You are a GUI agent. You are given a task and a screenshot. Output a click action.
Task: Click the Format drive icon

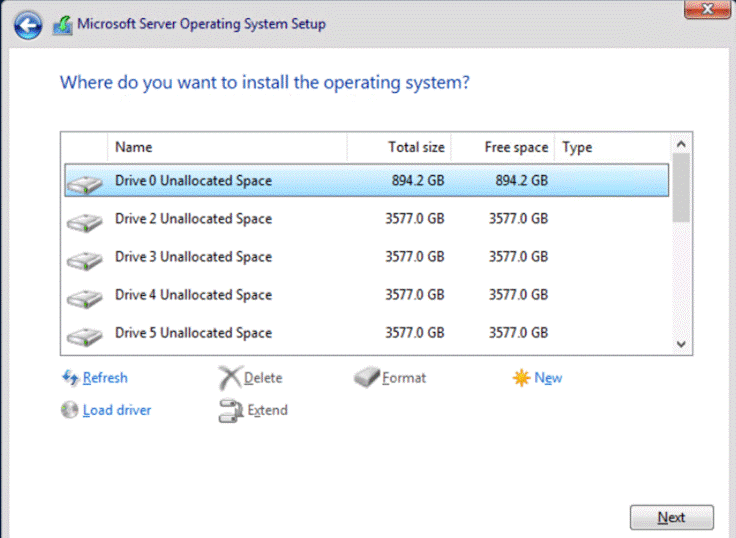pyautogui.click(x=367, y=377)
